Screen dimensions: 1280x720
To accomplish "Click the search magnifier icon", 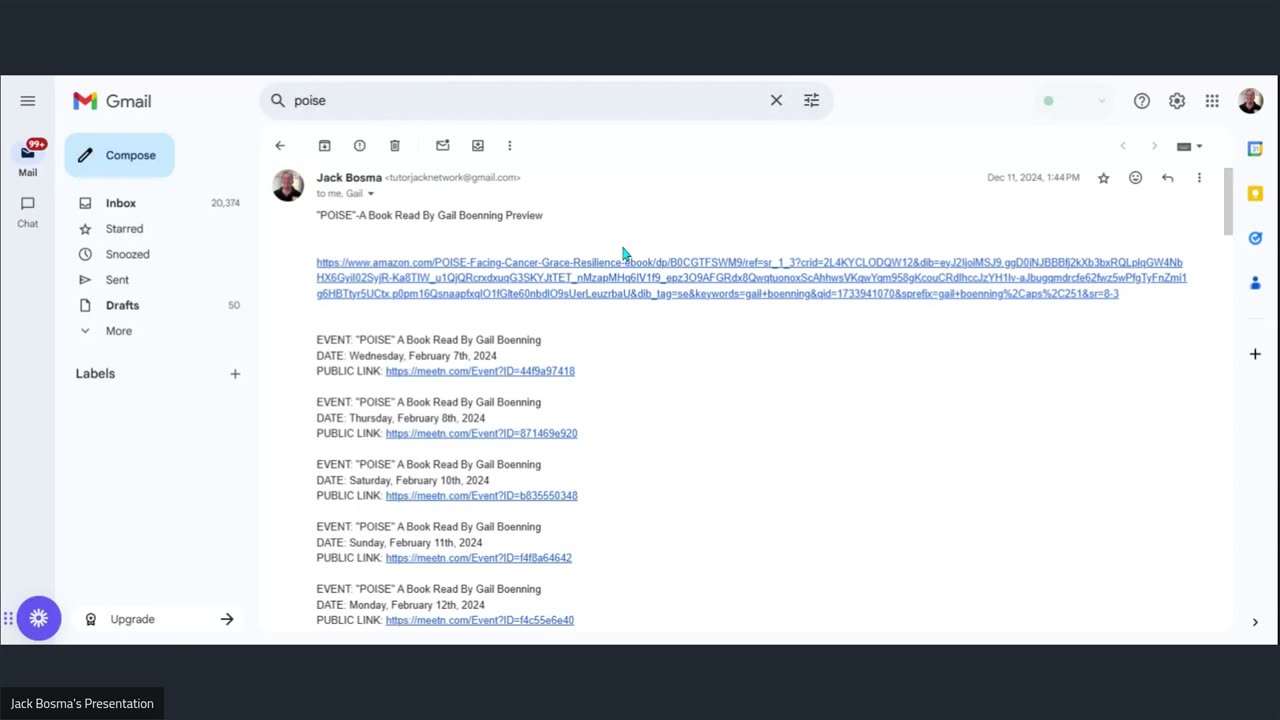I will 278,100.
